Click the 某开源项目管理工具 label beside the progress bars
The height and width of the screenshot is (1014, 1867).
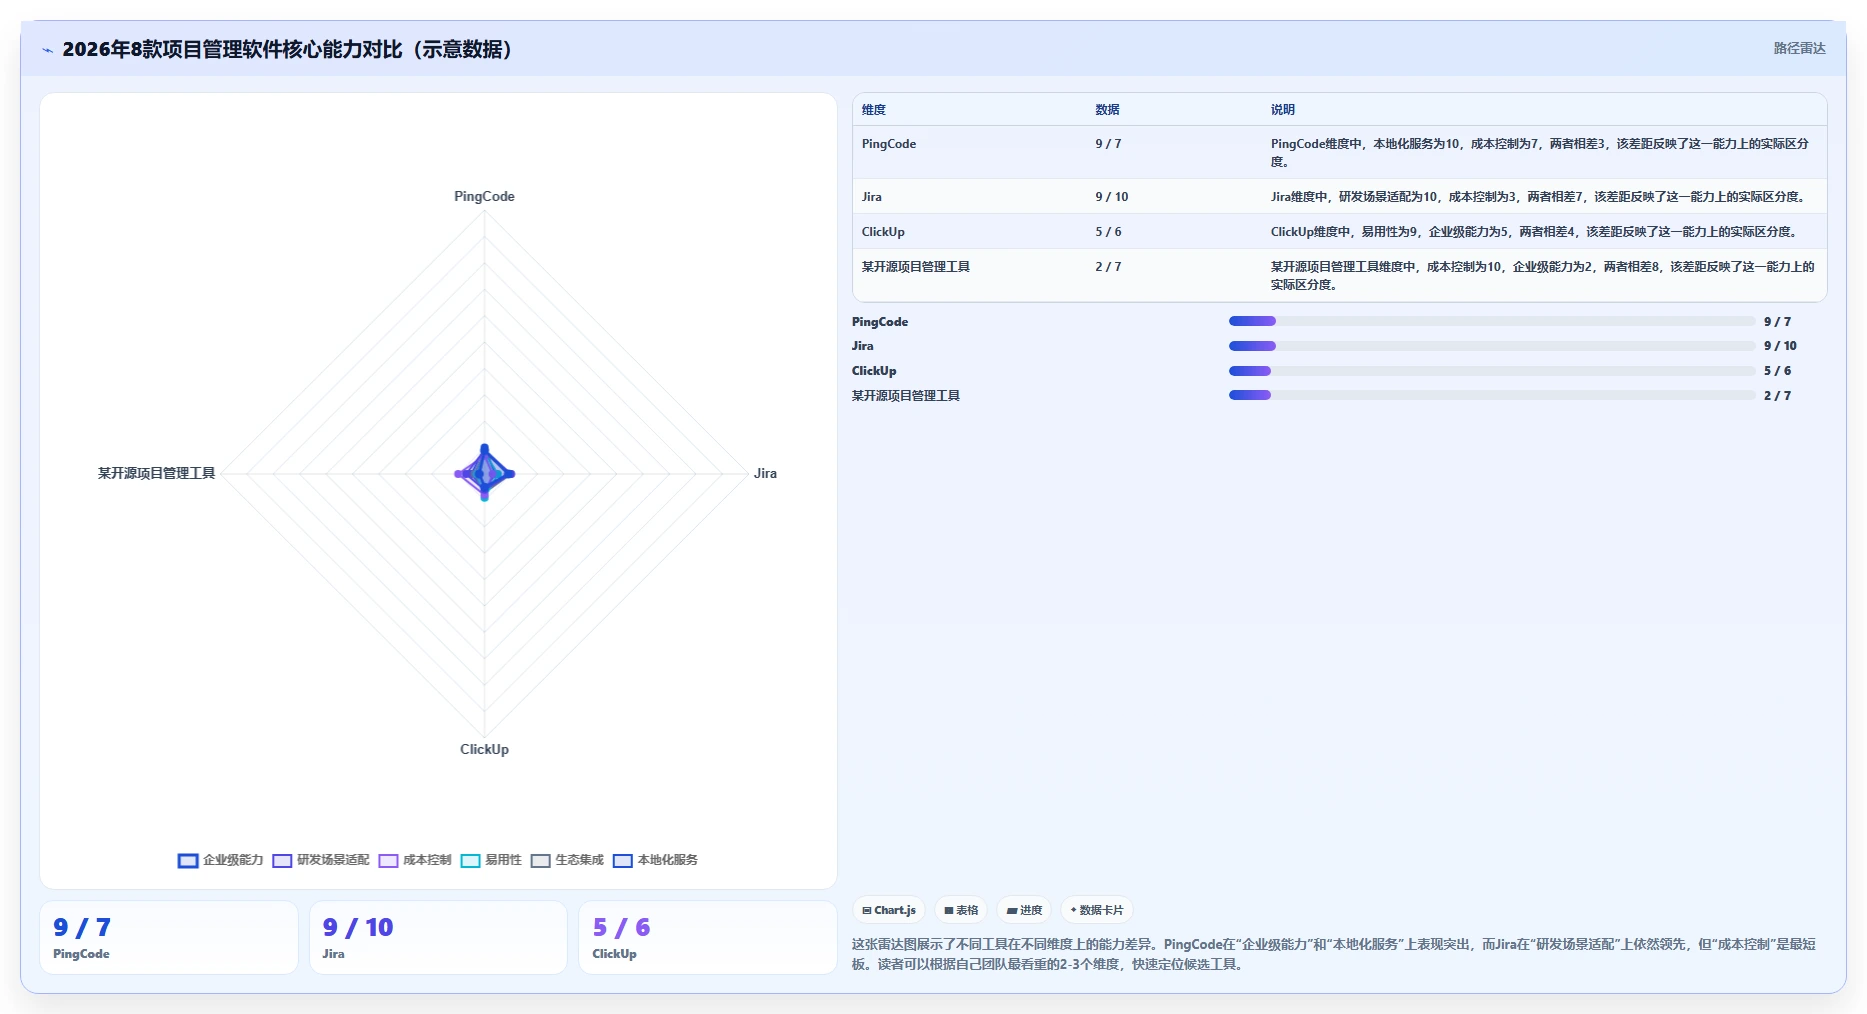(x=906, y=396)
